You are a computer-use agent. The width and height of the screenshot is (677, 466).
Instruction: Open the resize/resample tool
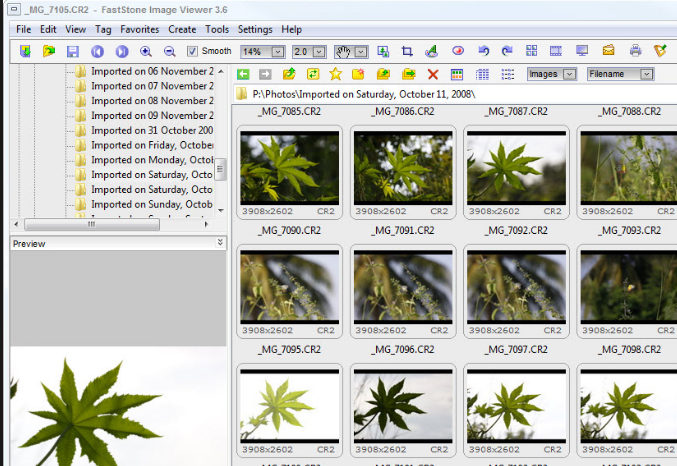point(383,51)
